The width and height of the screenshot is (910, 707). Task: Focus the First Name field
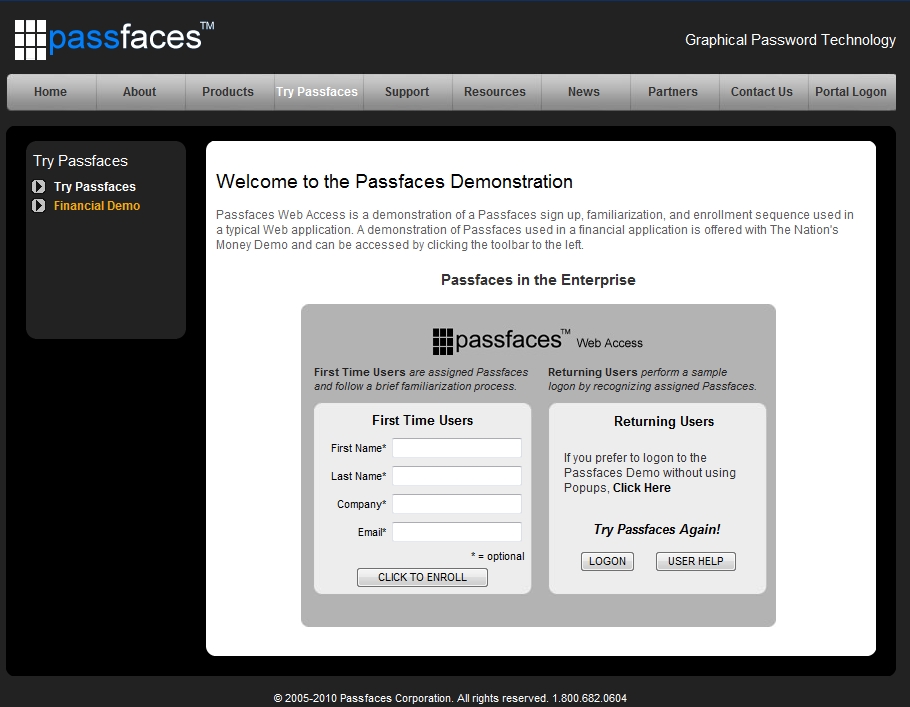point(457,448)
